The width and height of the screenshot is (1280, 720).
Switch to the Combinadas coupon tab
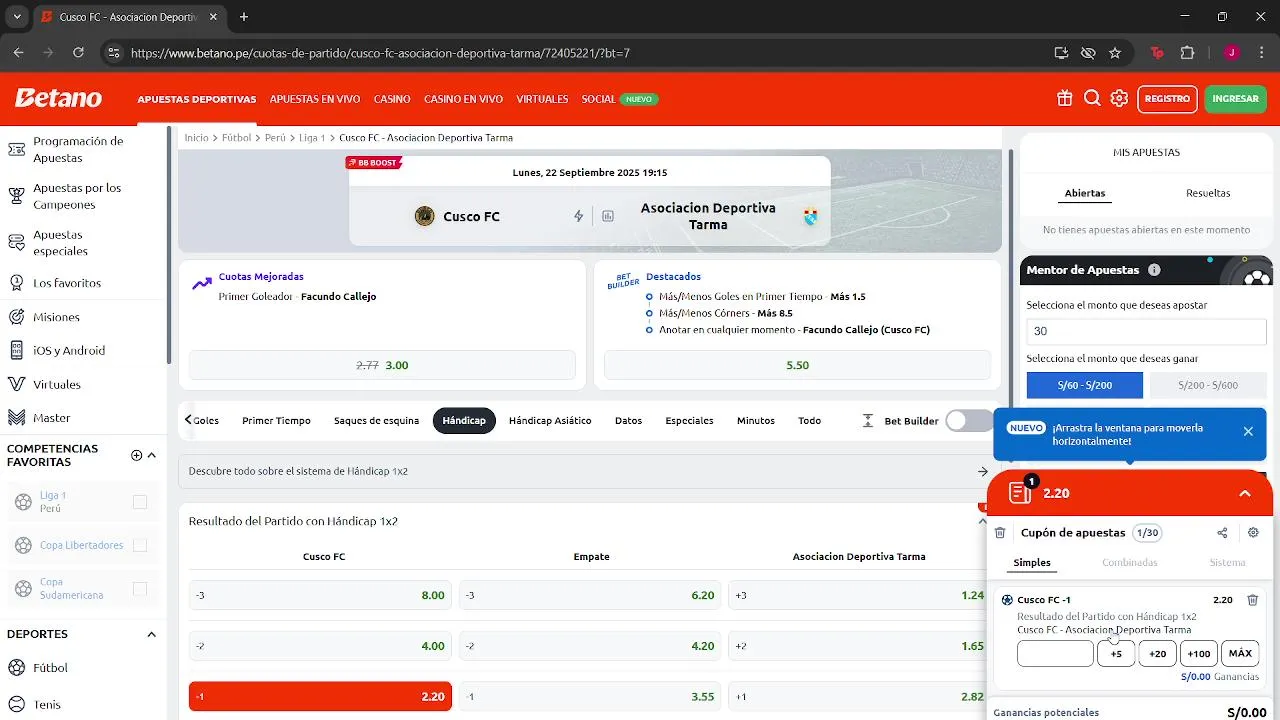coord(1130,562)
